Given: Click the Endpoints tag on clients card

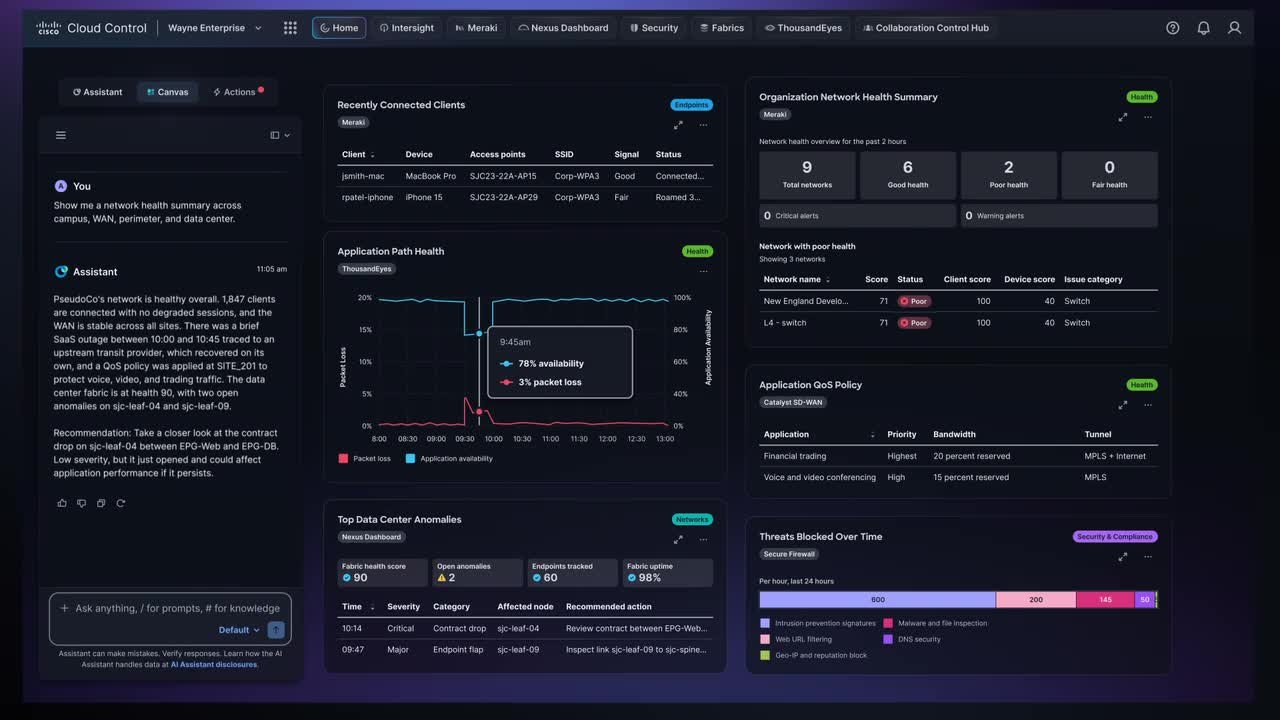Looking at the screenshot, I should 691,105.
